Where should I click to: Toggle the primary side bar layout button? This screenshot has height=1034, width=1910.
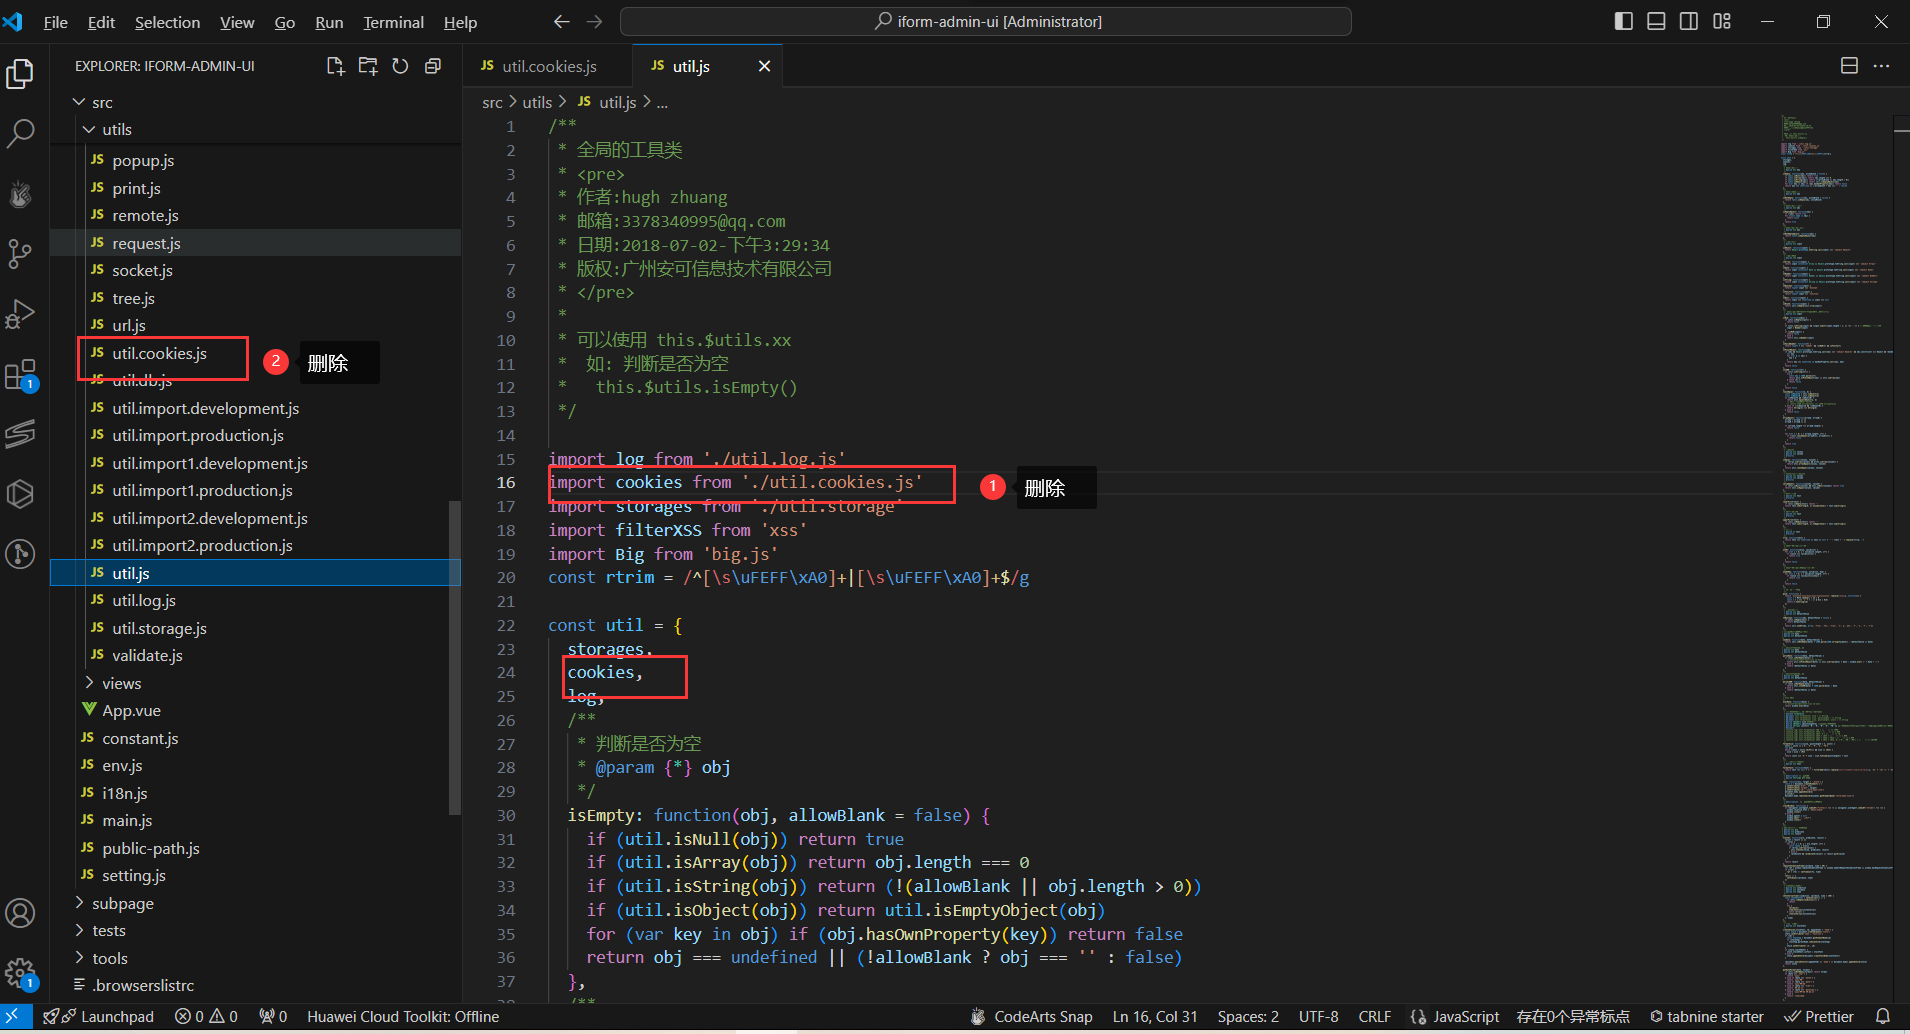1624,21
